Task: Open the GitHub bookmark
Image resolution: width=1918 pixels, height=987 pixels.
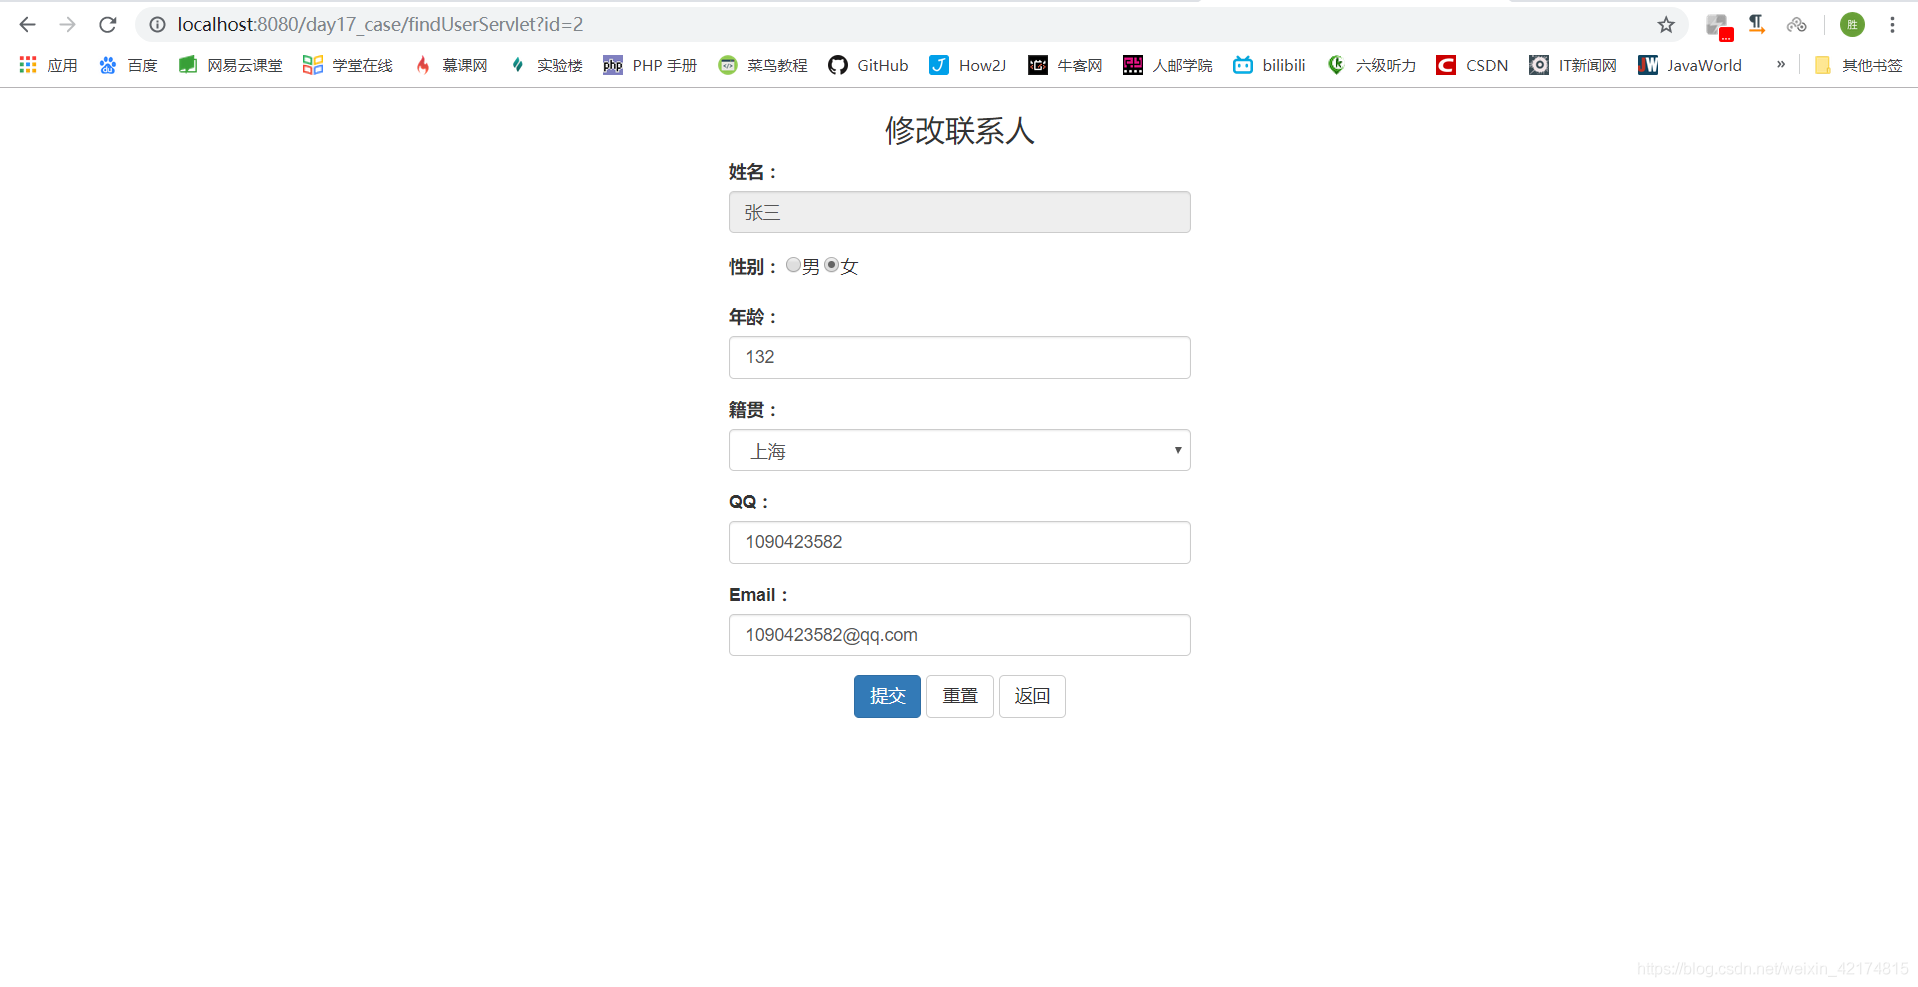Action: [x=868, y=65]
